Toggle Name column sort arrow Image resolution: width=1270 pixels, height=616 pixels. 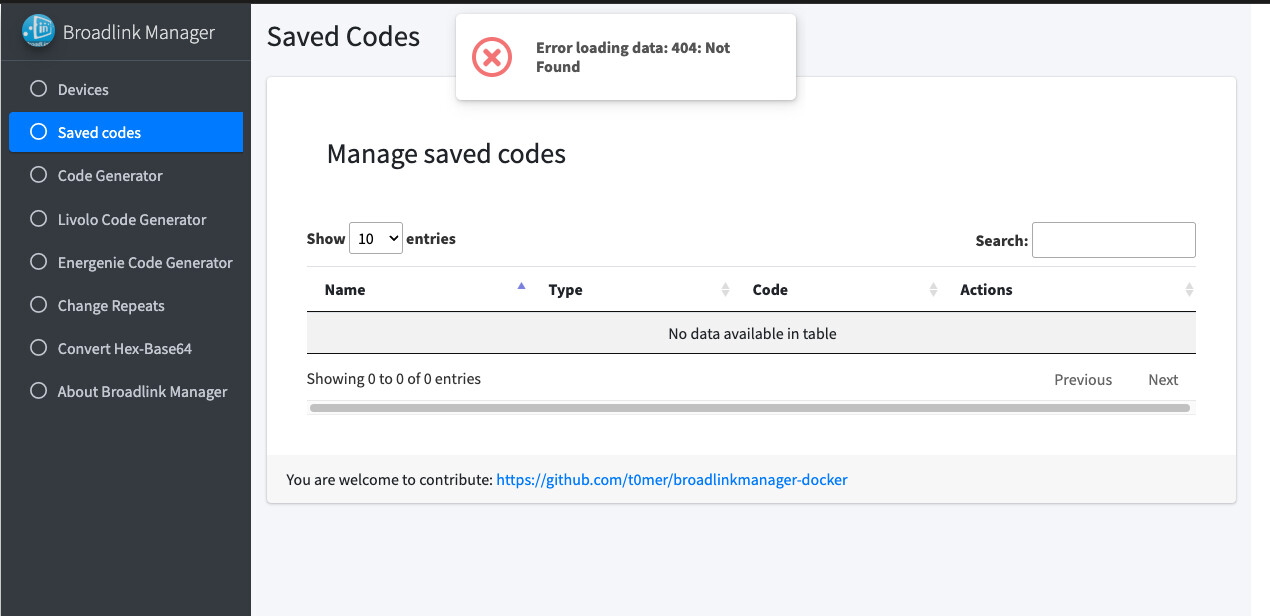click(521, 285)
